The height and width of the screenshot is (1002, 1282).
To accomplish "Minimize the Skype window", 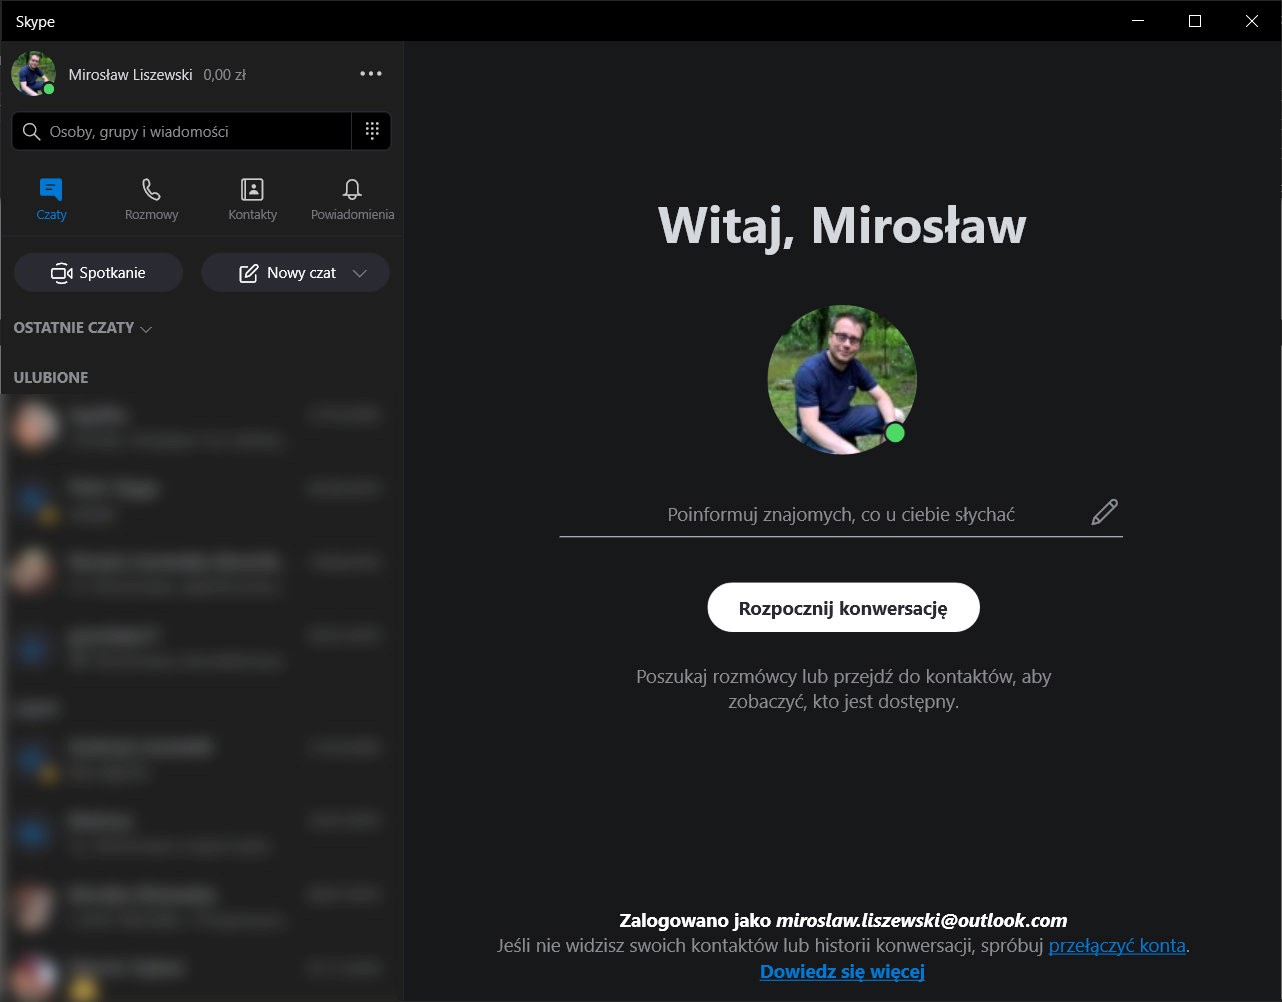I will (x=1137, y=21).
